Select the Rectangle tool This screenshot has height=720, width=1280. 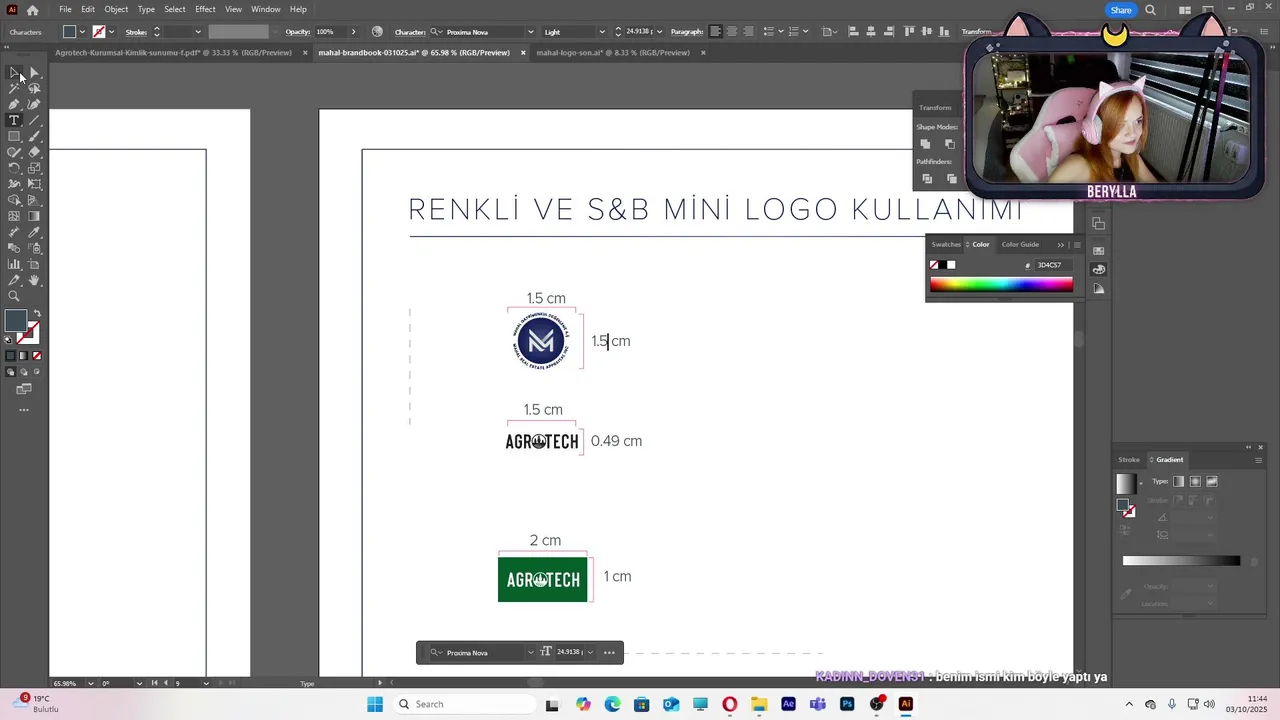pos(14,137)
